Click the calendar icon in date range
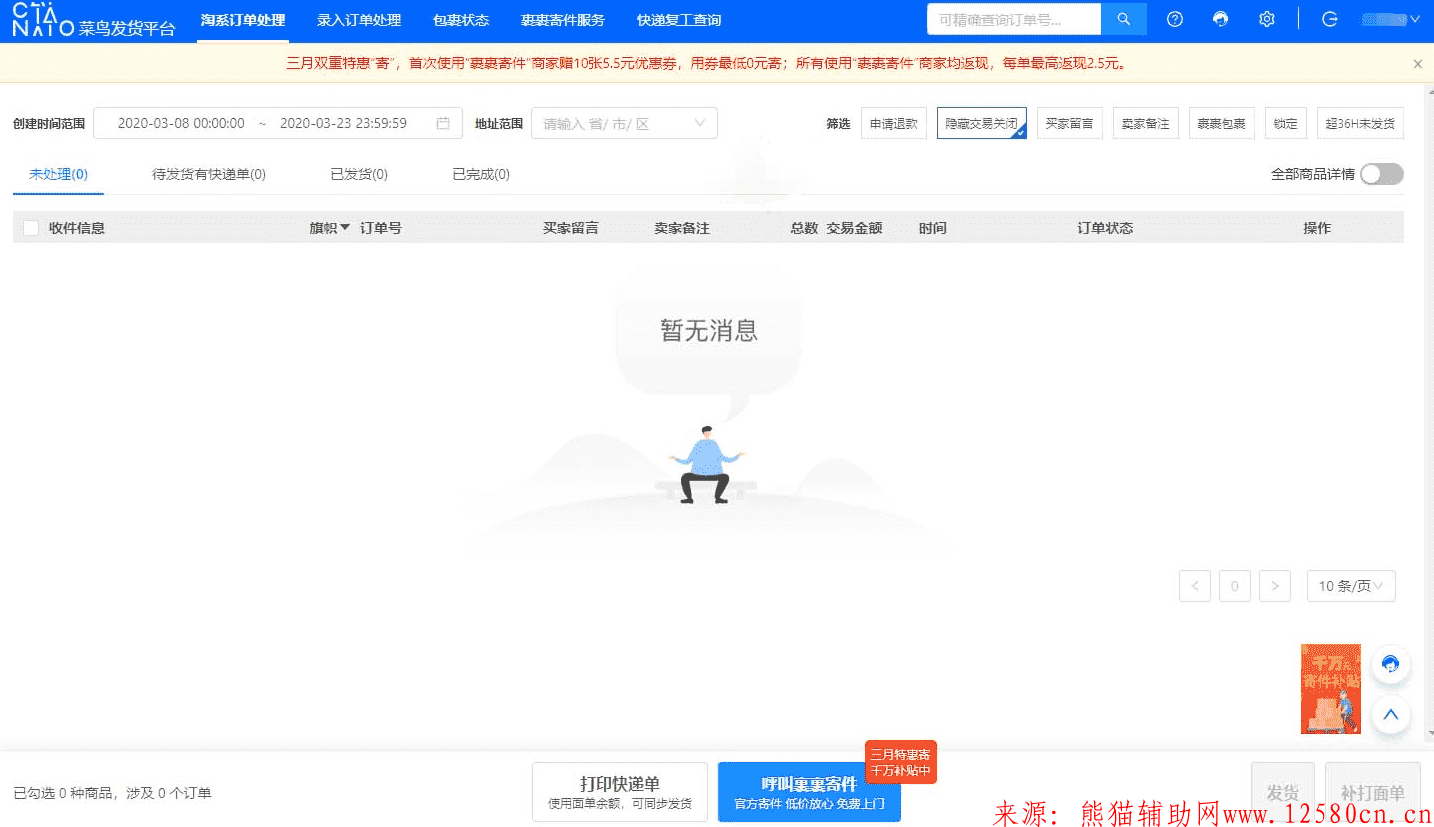The image size is (1434, 827). 443,123
